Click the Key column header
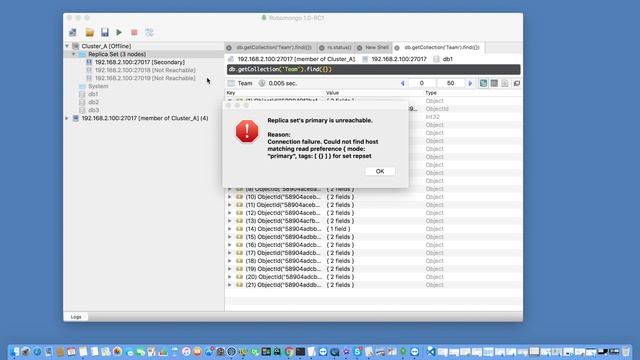 231,93
